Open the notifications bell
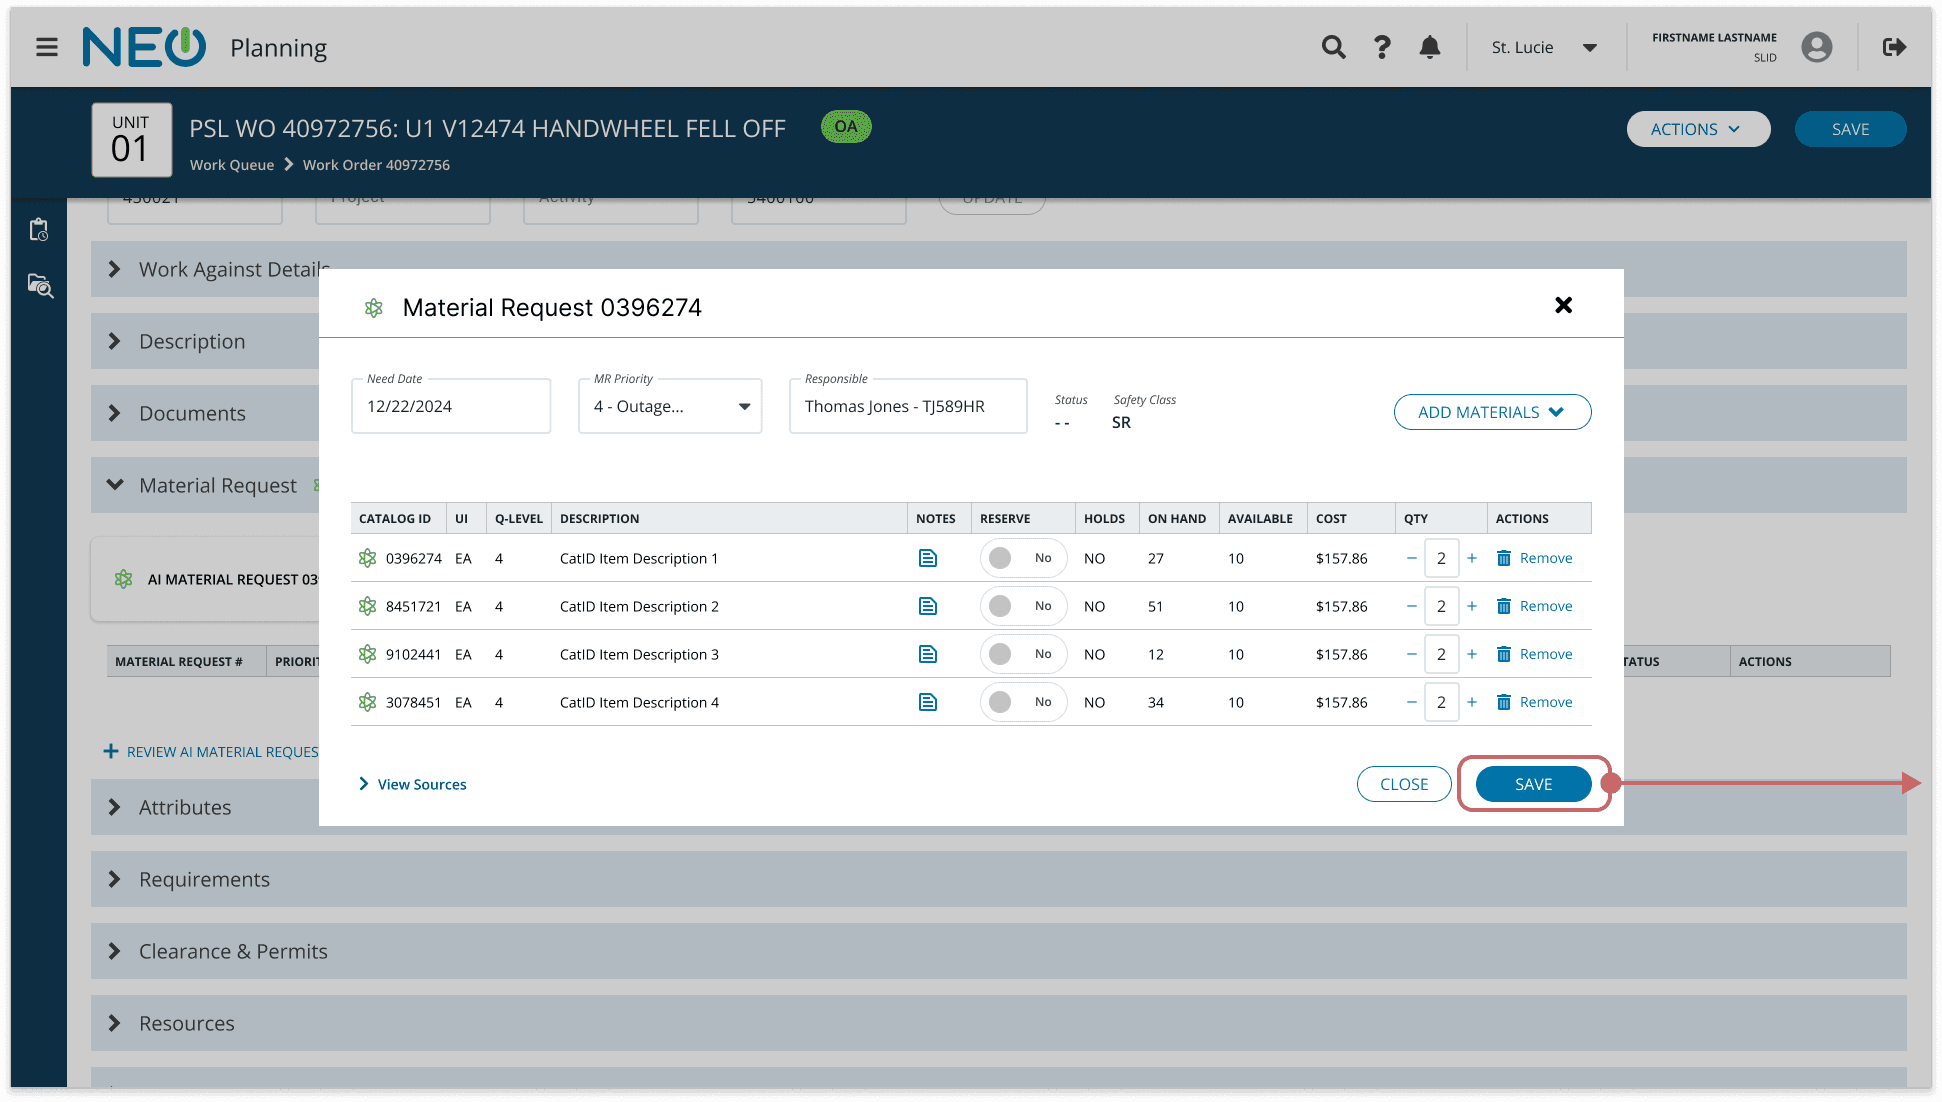This screenshot has height=1102, width=1942. 1430,47
